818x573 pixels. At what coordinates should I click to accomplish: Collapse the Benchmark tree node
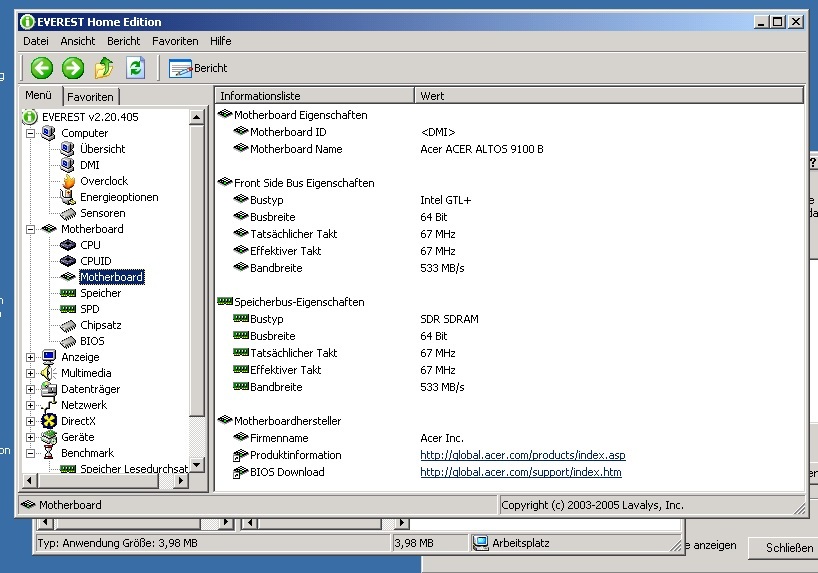point(30,453)
